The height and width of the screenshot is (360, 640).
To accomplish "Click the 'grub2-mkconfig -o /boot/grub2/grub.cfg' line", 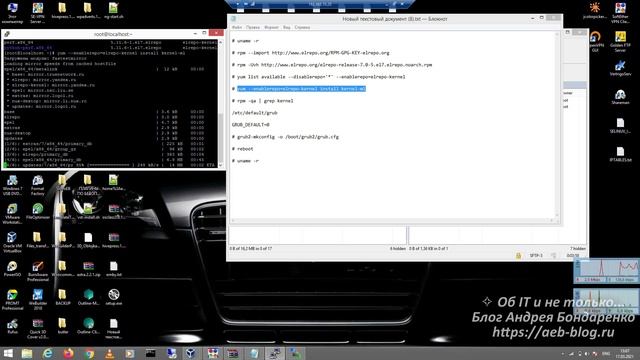I will coord(285,137).
